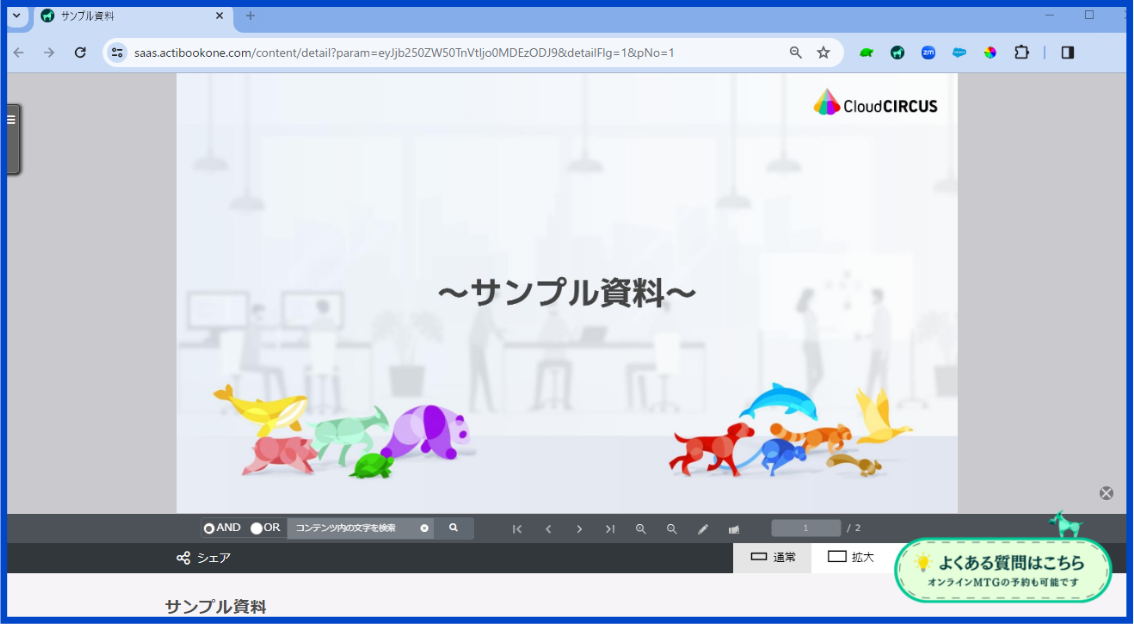Open the sidebar hamburger menu on the left

click(x=13, y=117)
